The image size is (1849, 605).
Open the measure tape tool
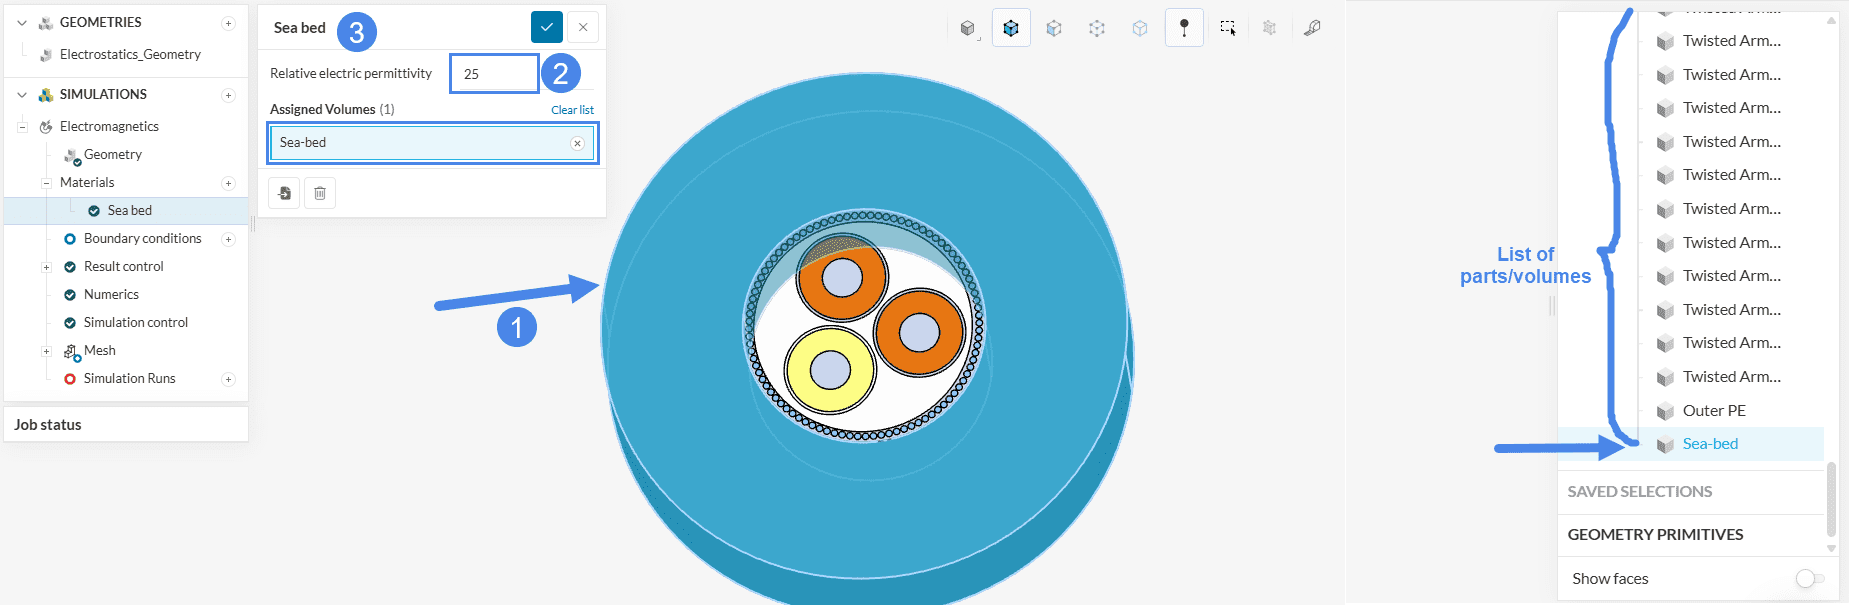click(x=1312, y=28)
